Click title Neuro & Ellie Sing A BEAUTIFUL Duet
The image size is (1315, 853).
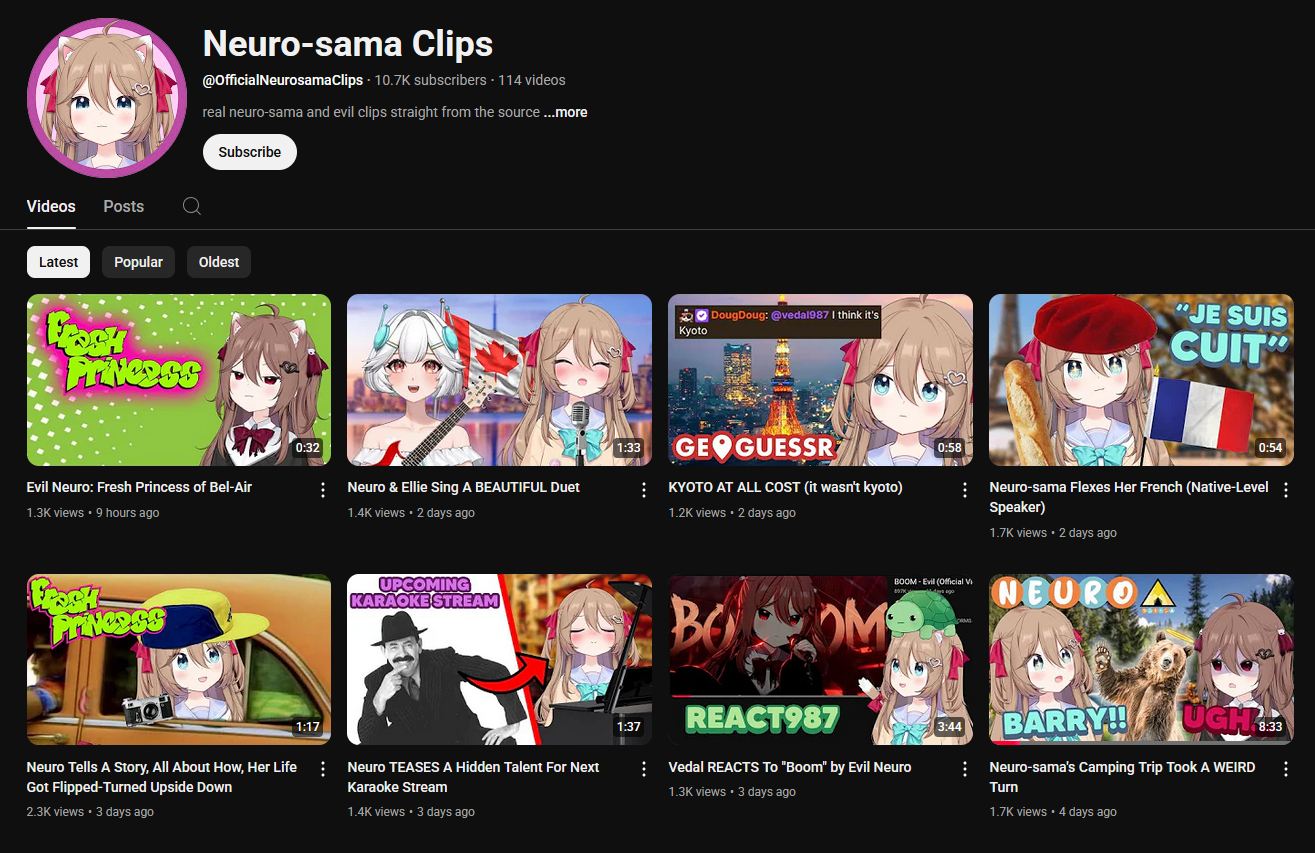tap(463, 487)
